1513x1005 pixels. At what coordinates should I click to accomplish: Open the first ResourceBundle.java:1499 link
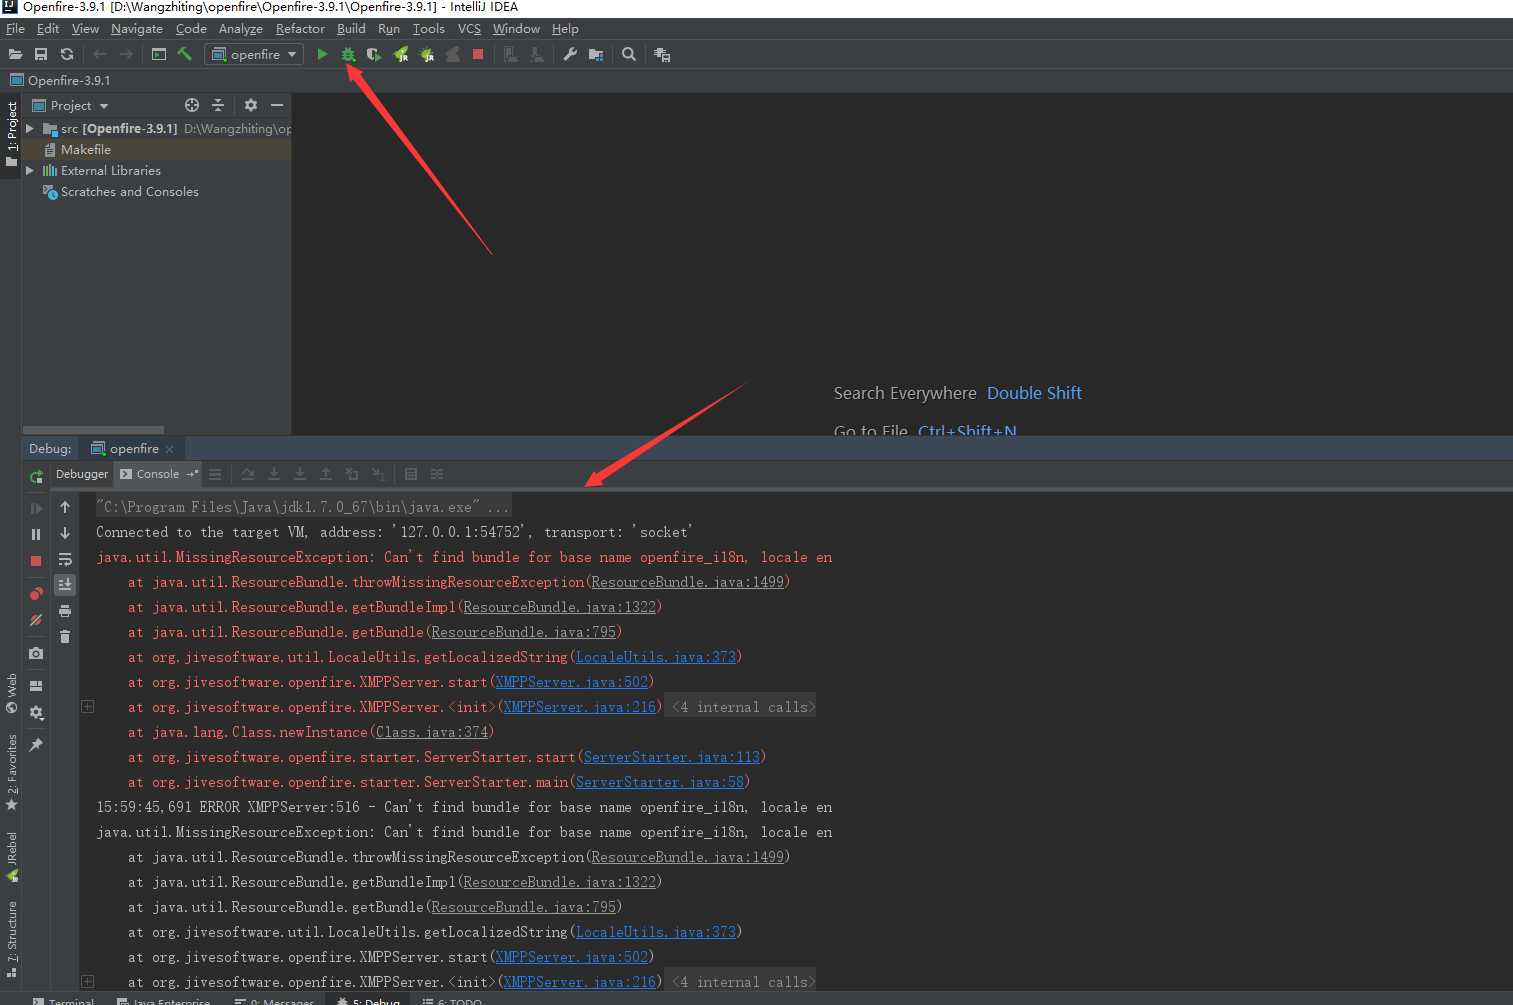tap(688, 582)
